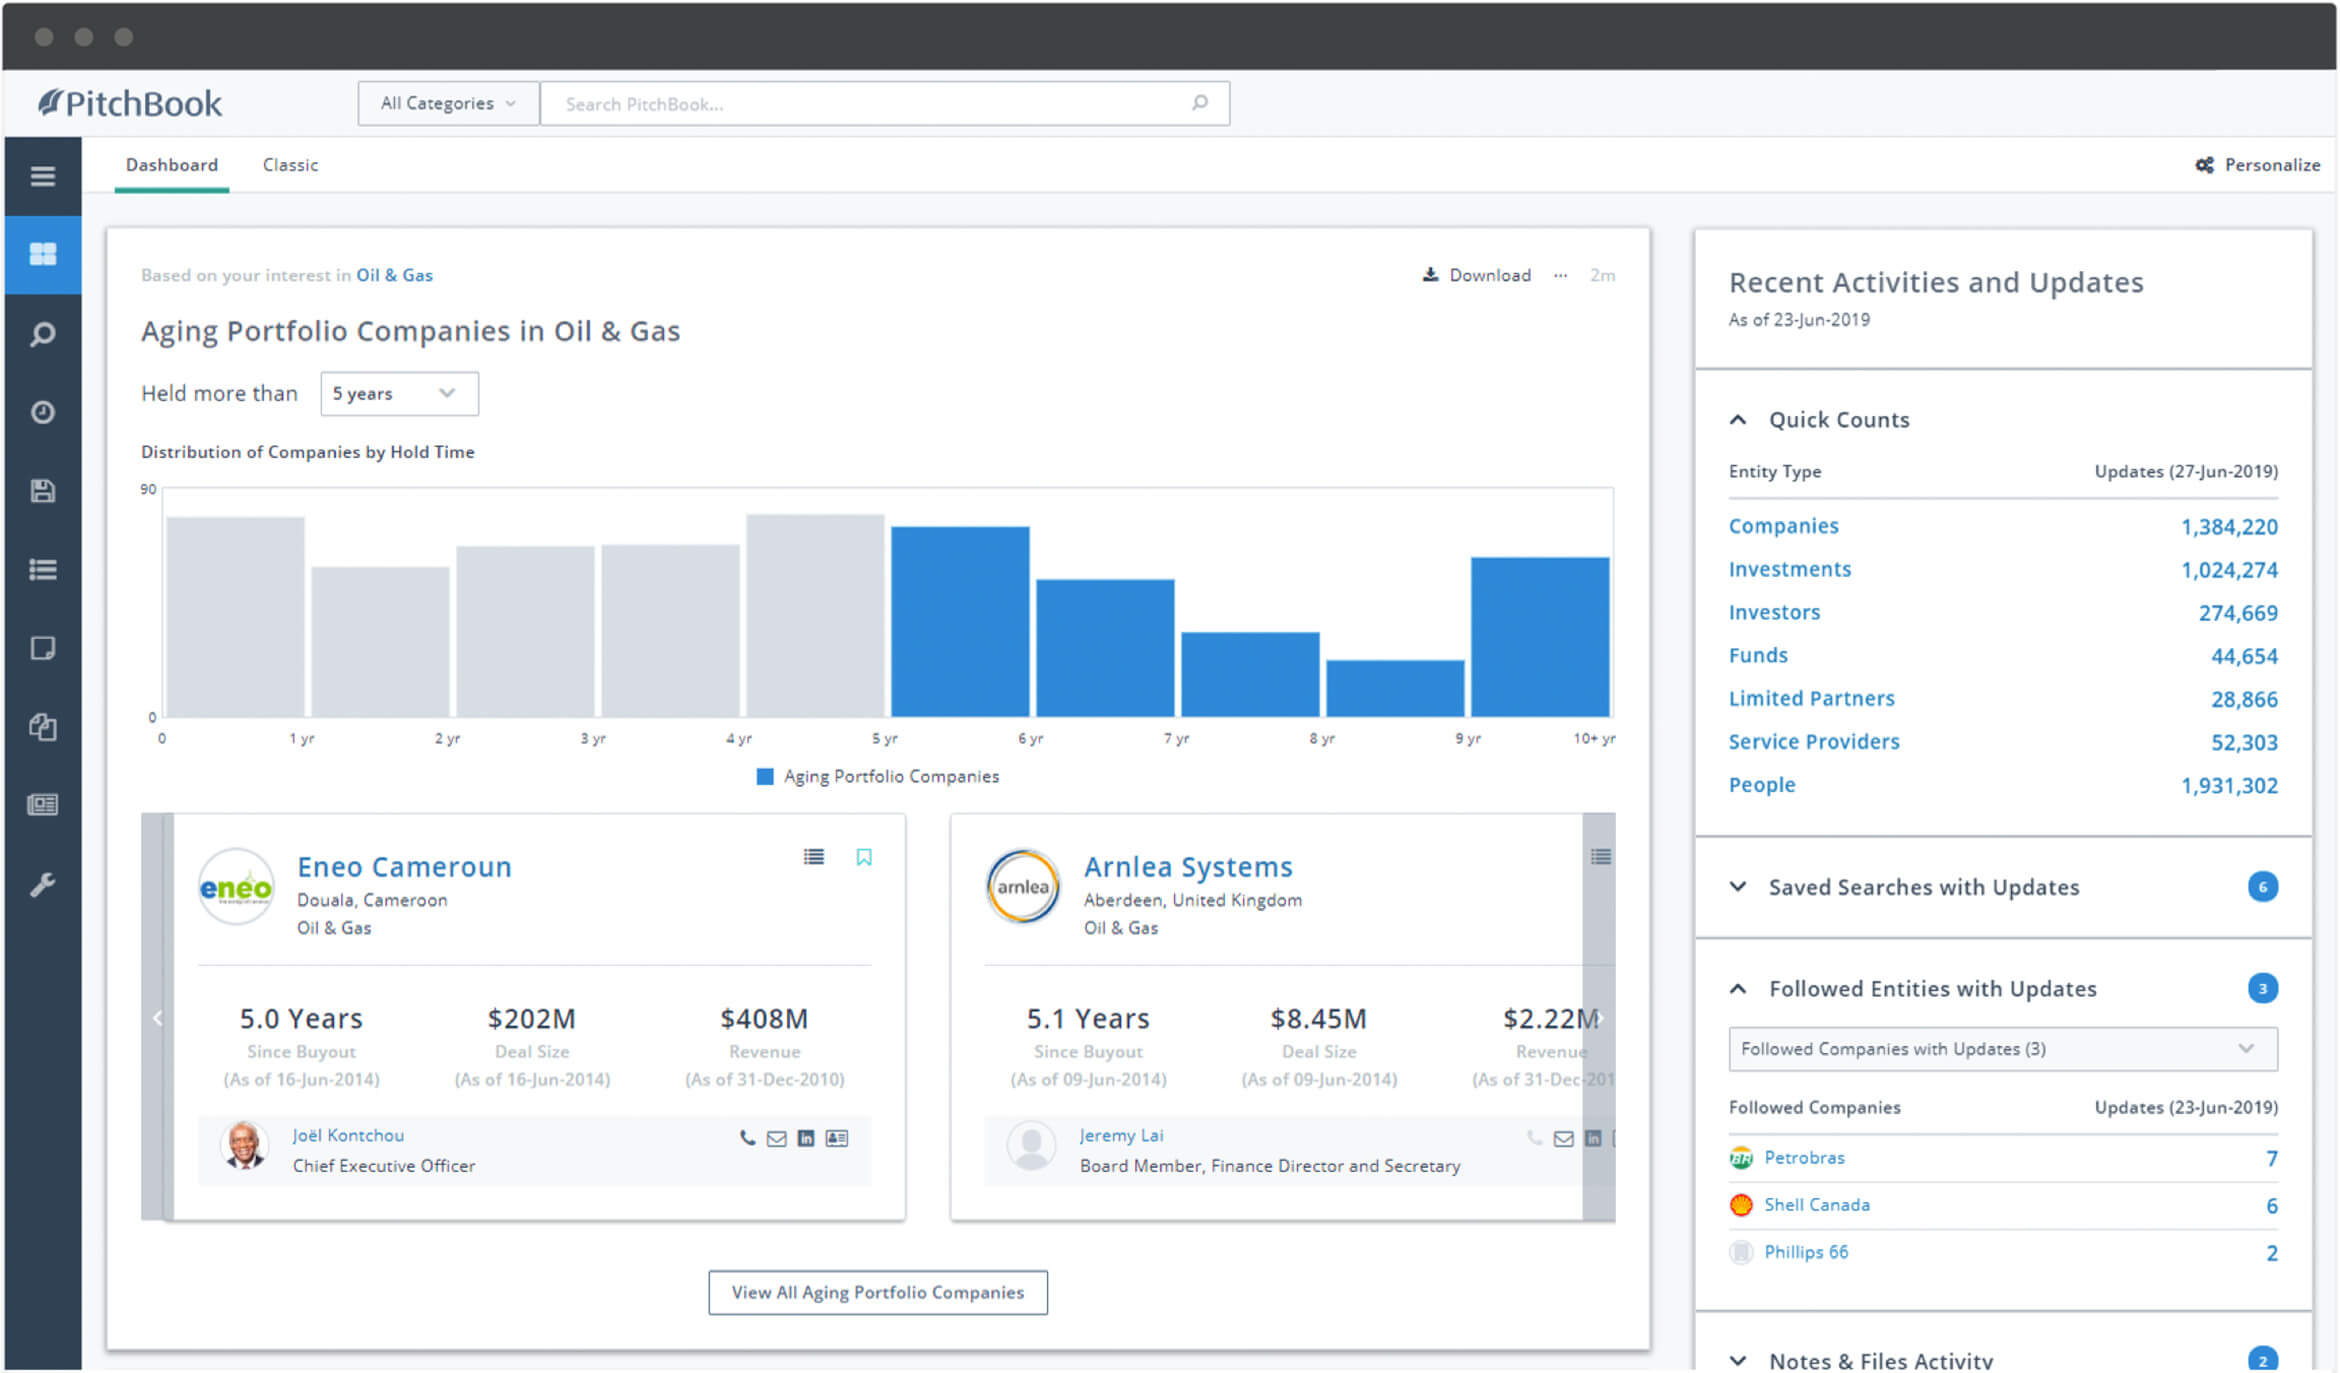Open the Shell Canada followed company
The height and width of the screenshot is (1373, 2340).
point(1816,1205)
